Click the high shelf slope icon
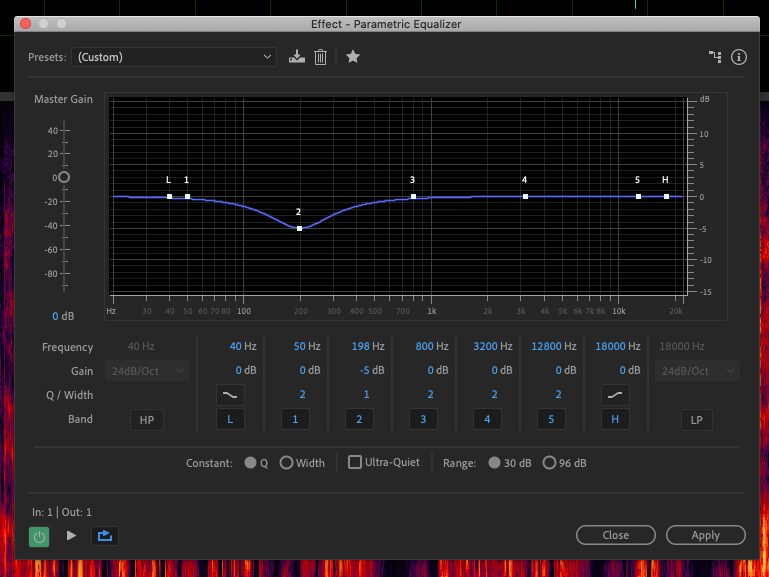Screen dimensions: 769x577 pyautogui.click(x=614, y=395)
